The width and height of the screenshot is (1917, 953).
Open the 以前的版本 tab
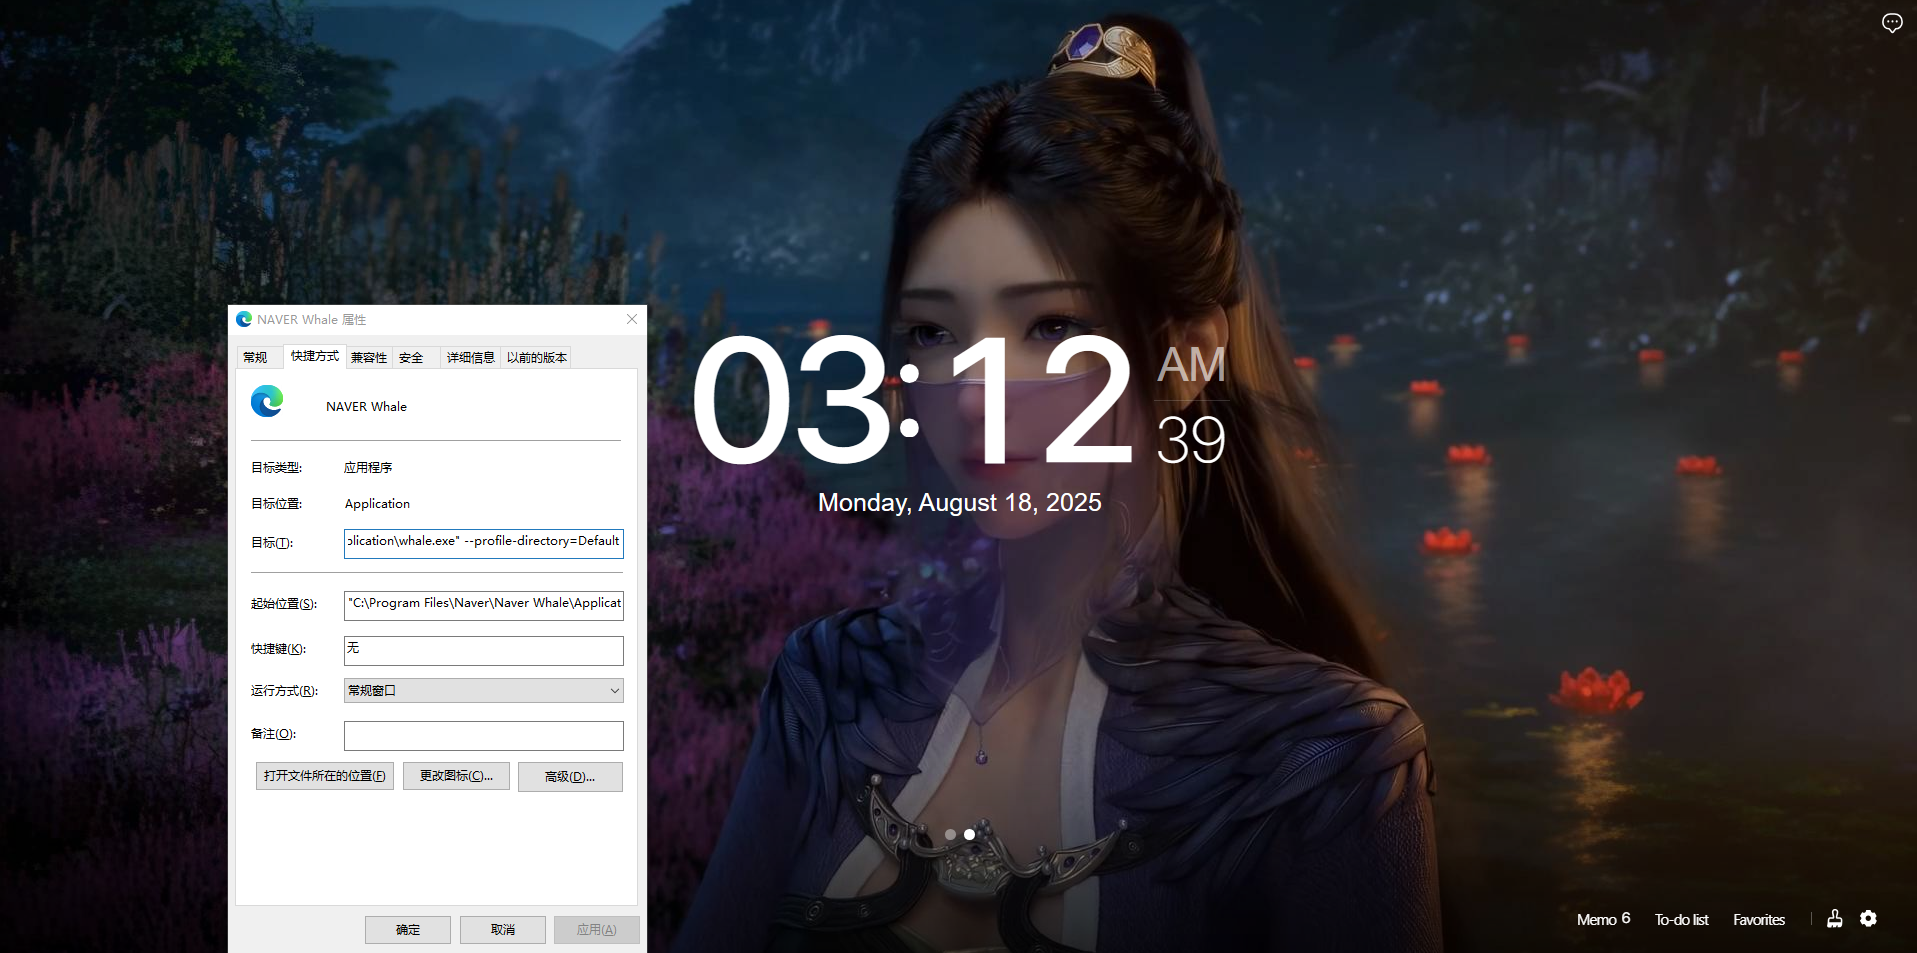point(536,358)
